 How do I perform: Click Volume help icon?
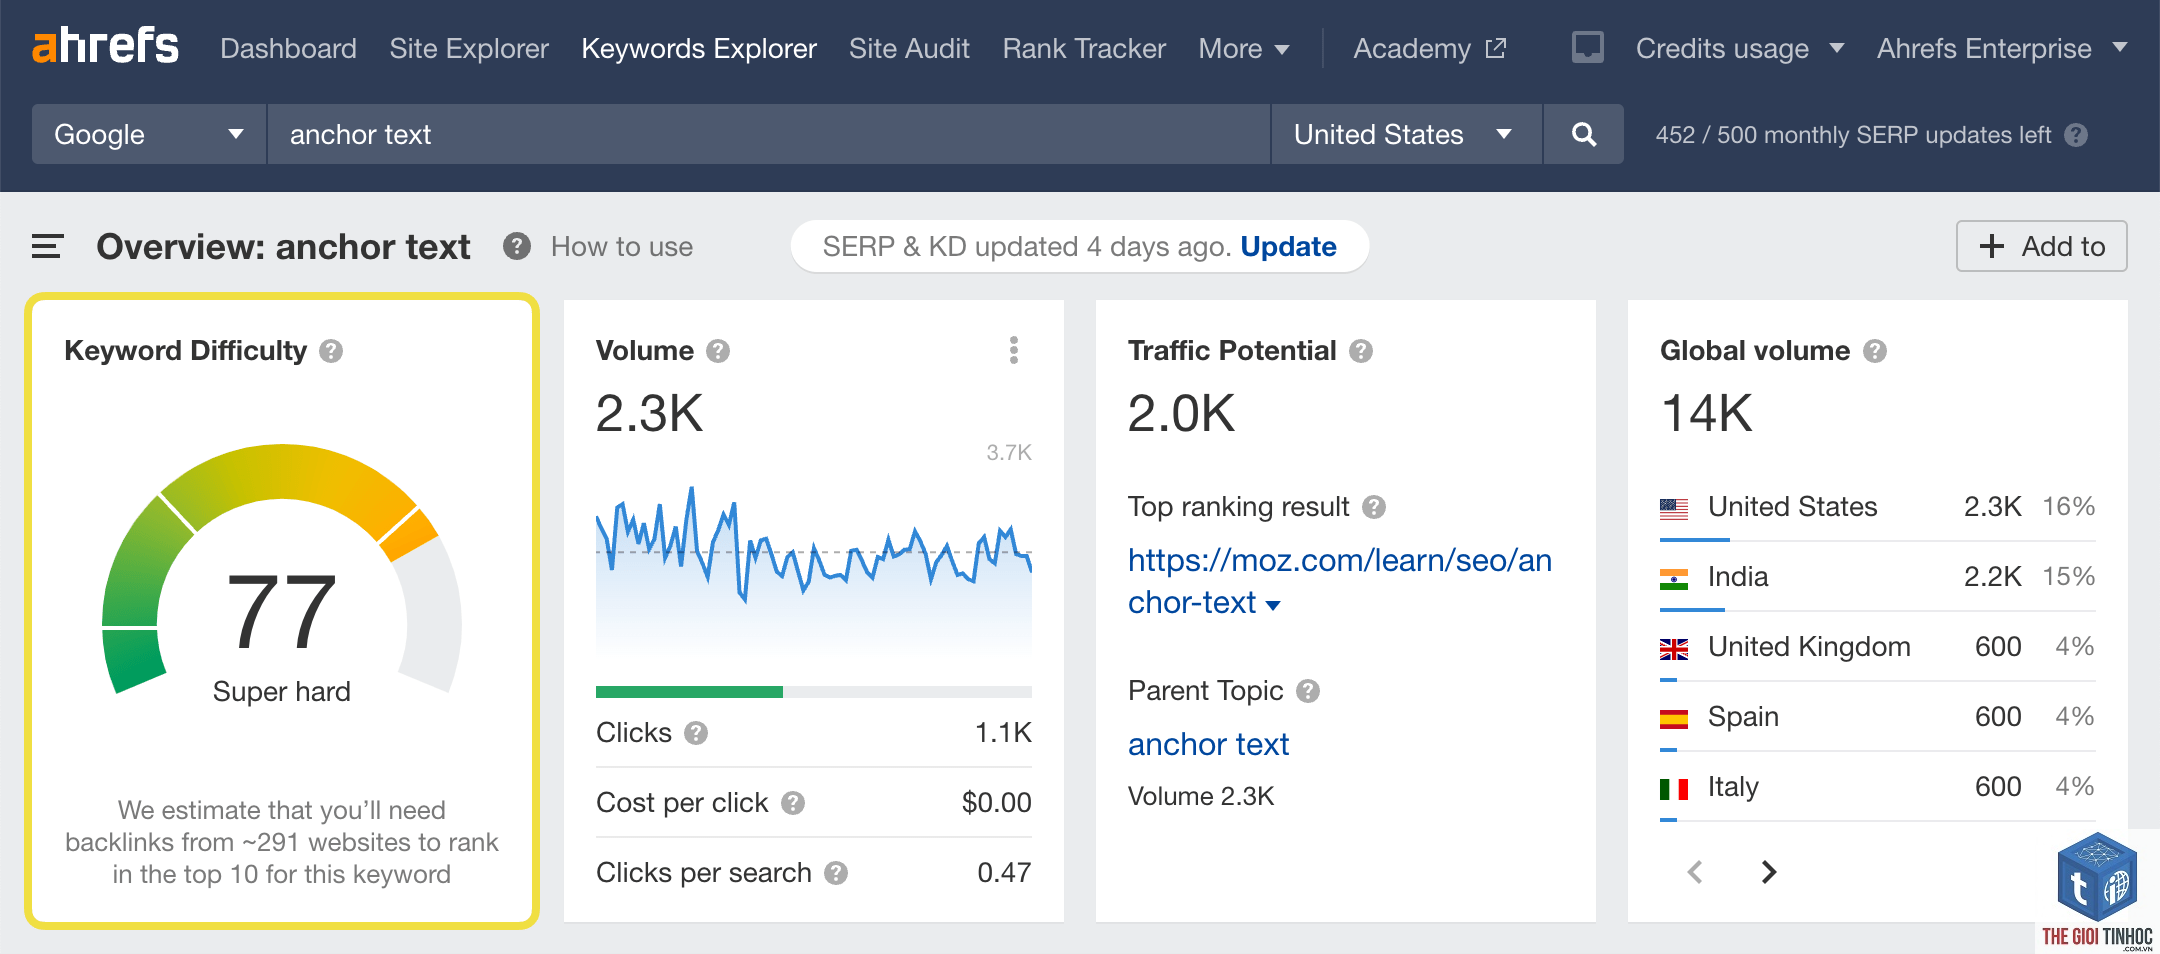718,351
